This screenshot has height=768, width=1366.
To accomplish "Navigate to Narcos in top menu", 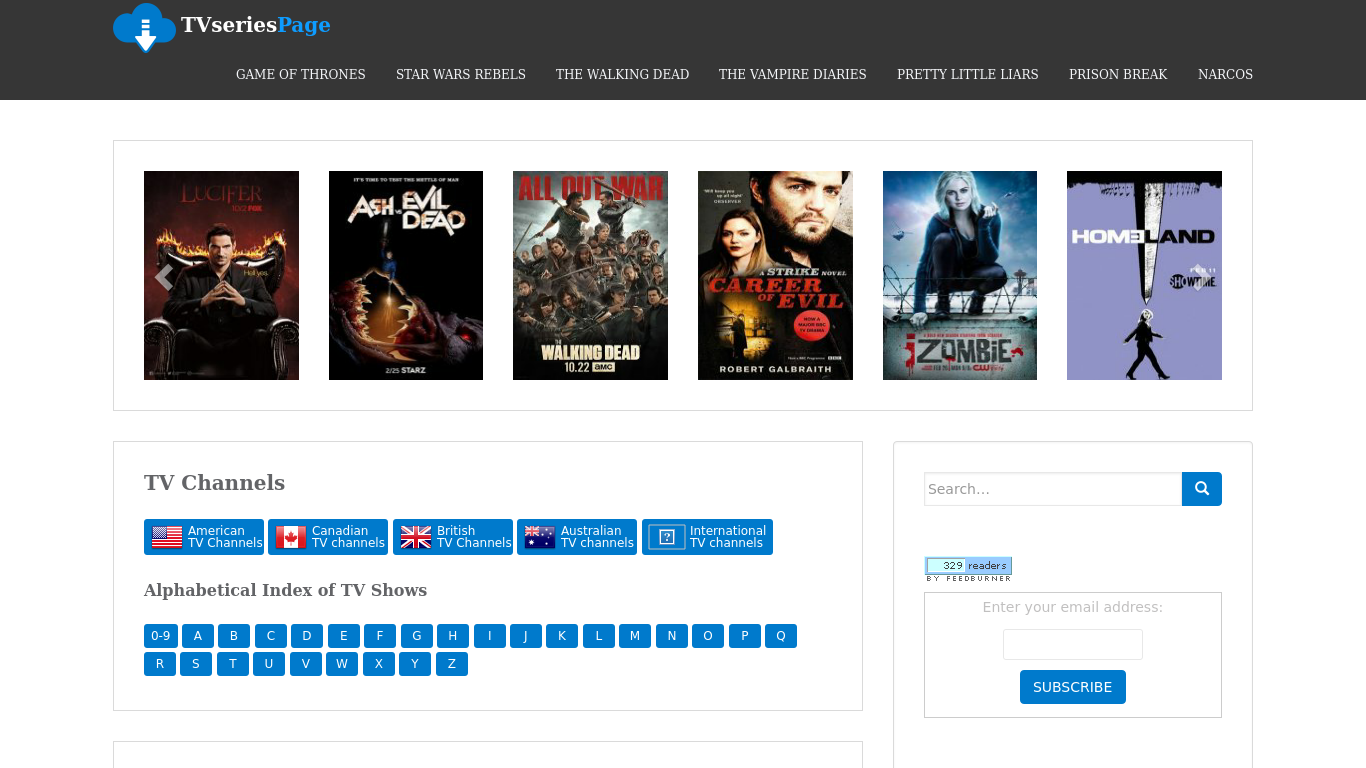I will (1225, 74).
